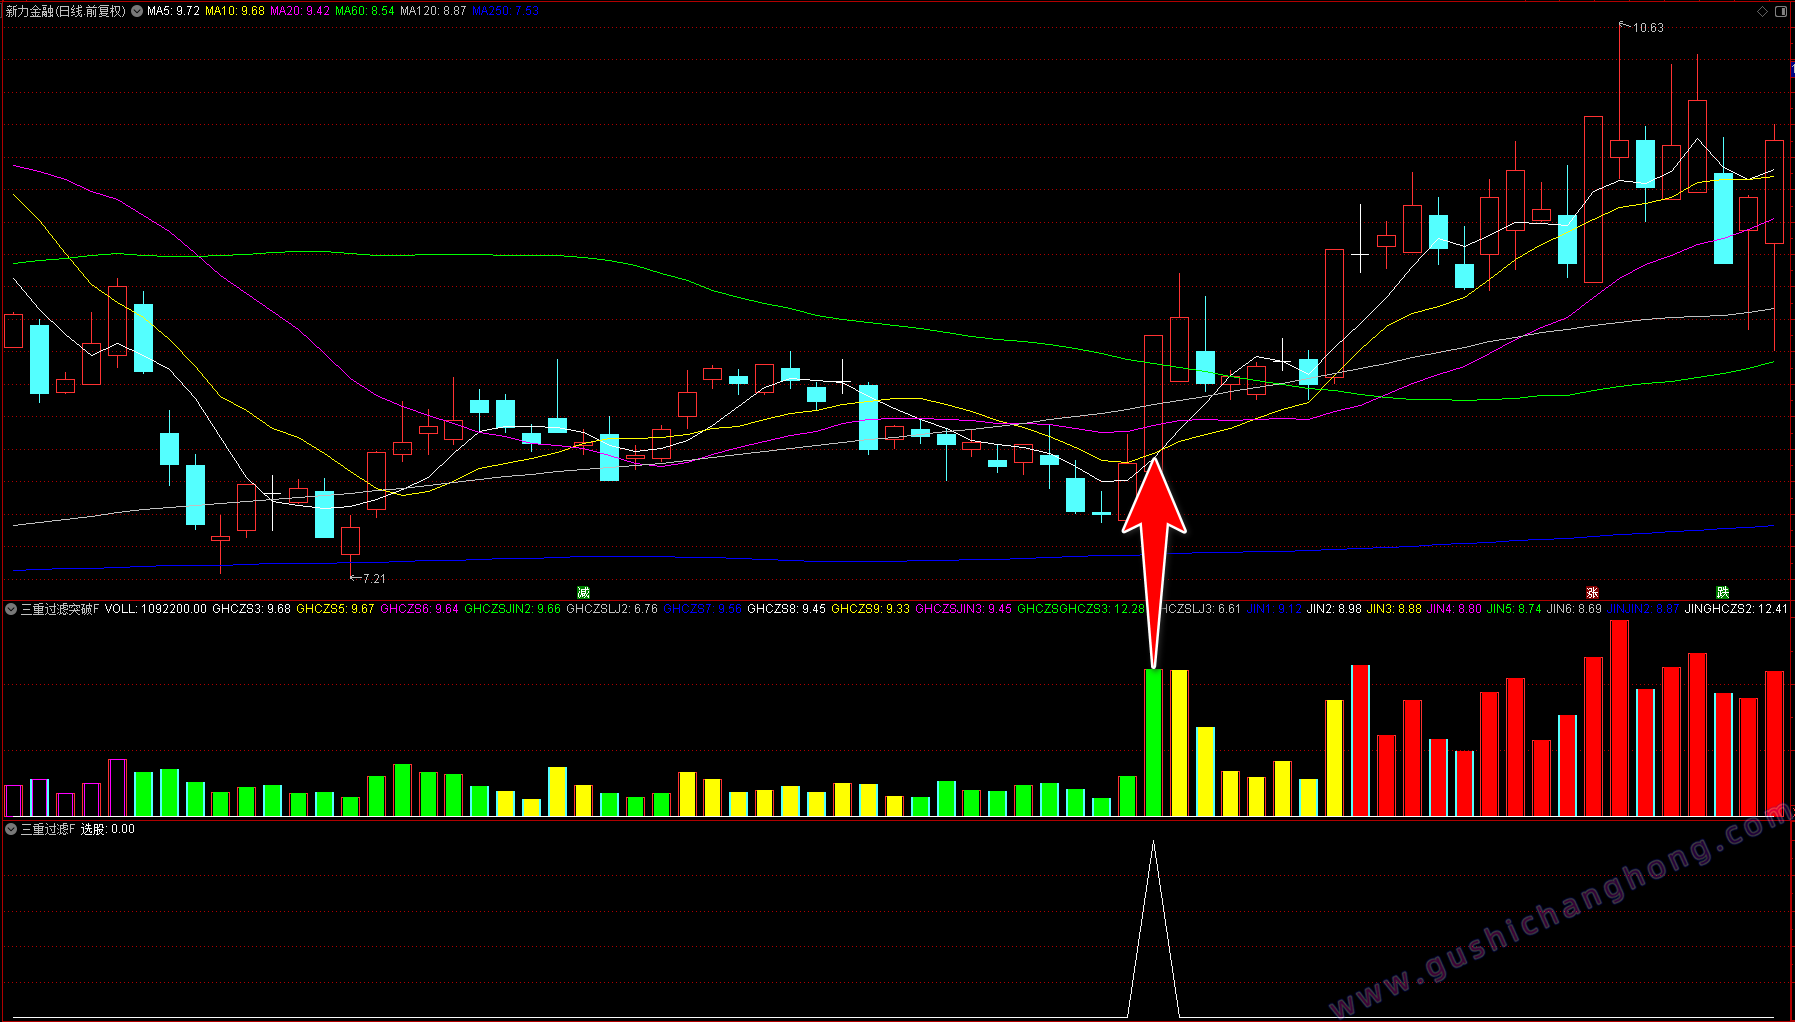1795x1022 pixels.
Task: Expand the main chart indicator dropdown arrow
Action: click(137, 12)
